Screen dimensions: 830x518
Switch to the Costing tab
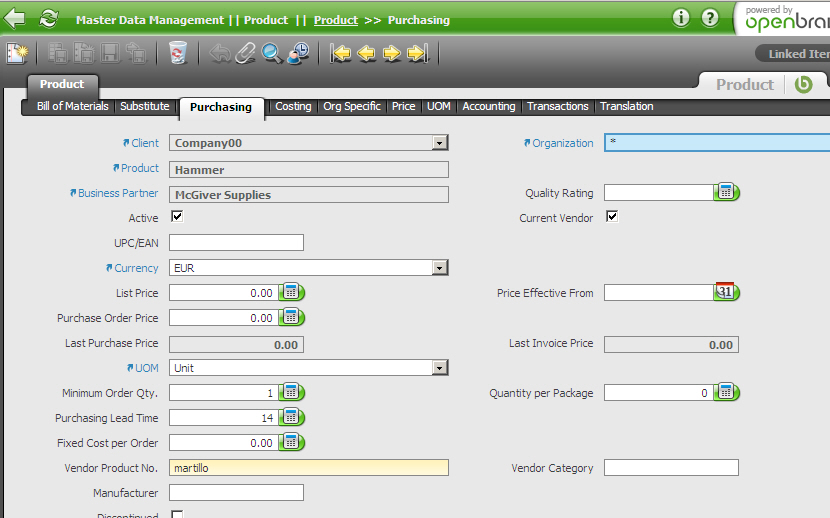[293, 106]
